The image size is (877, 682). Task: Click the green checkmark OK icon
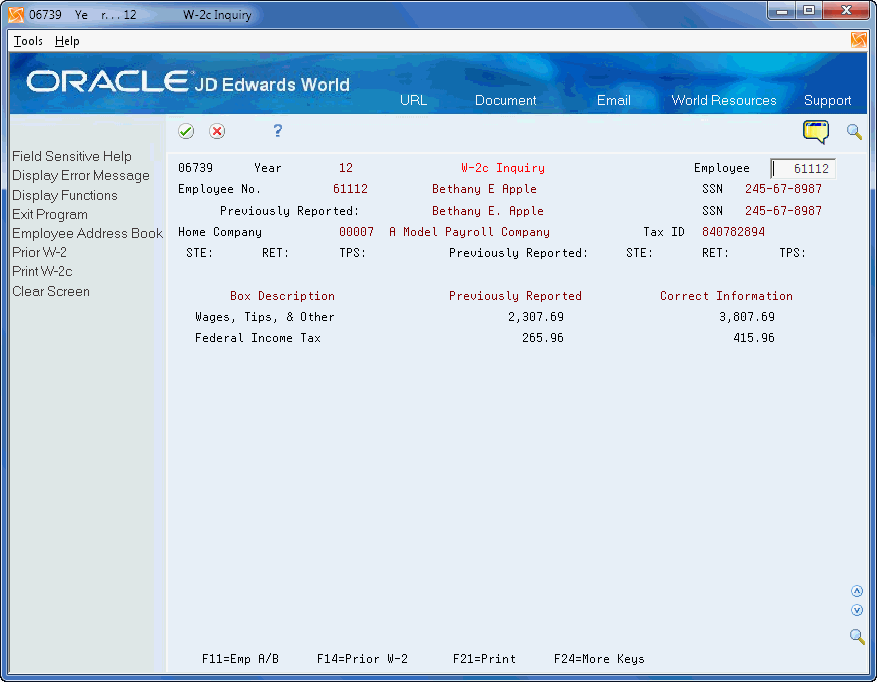(x=186, y=131)
